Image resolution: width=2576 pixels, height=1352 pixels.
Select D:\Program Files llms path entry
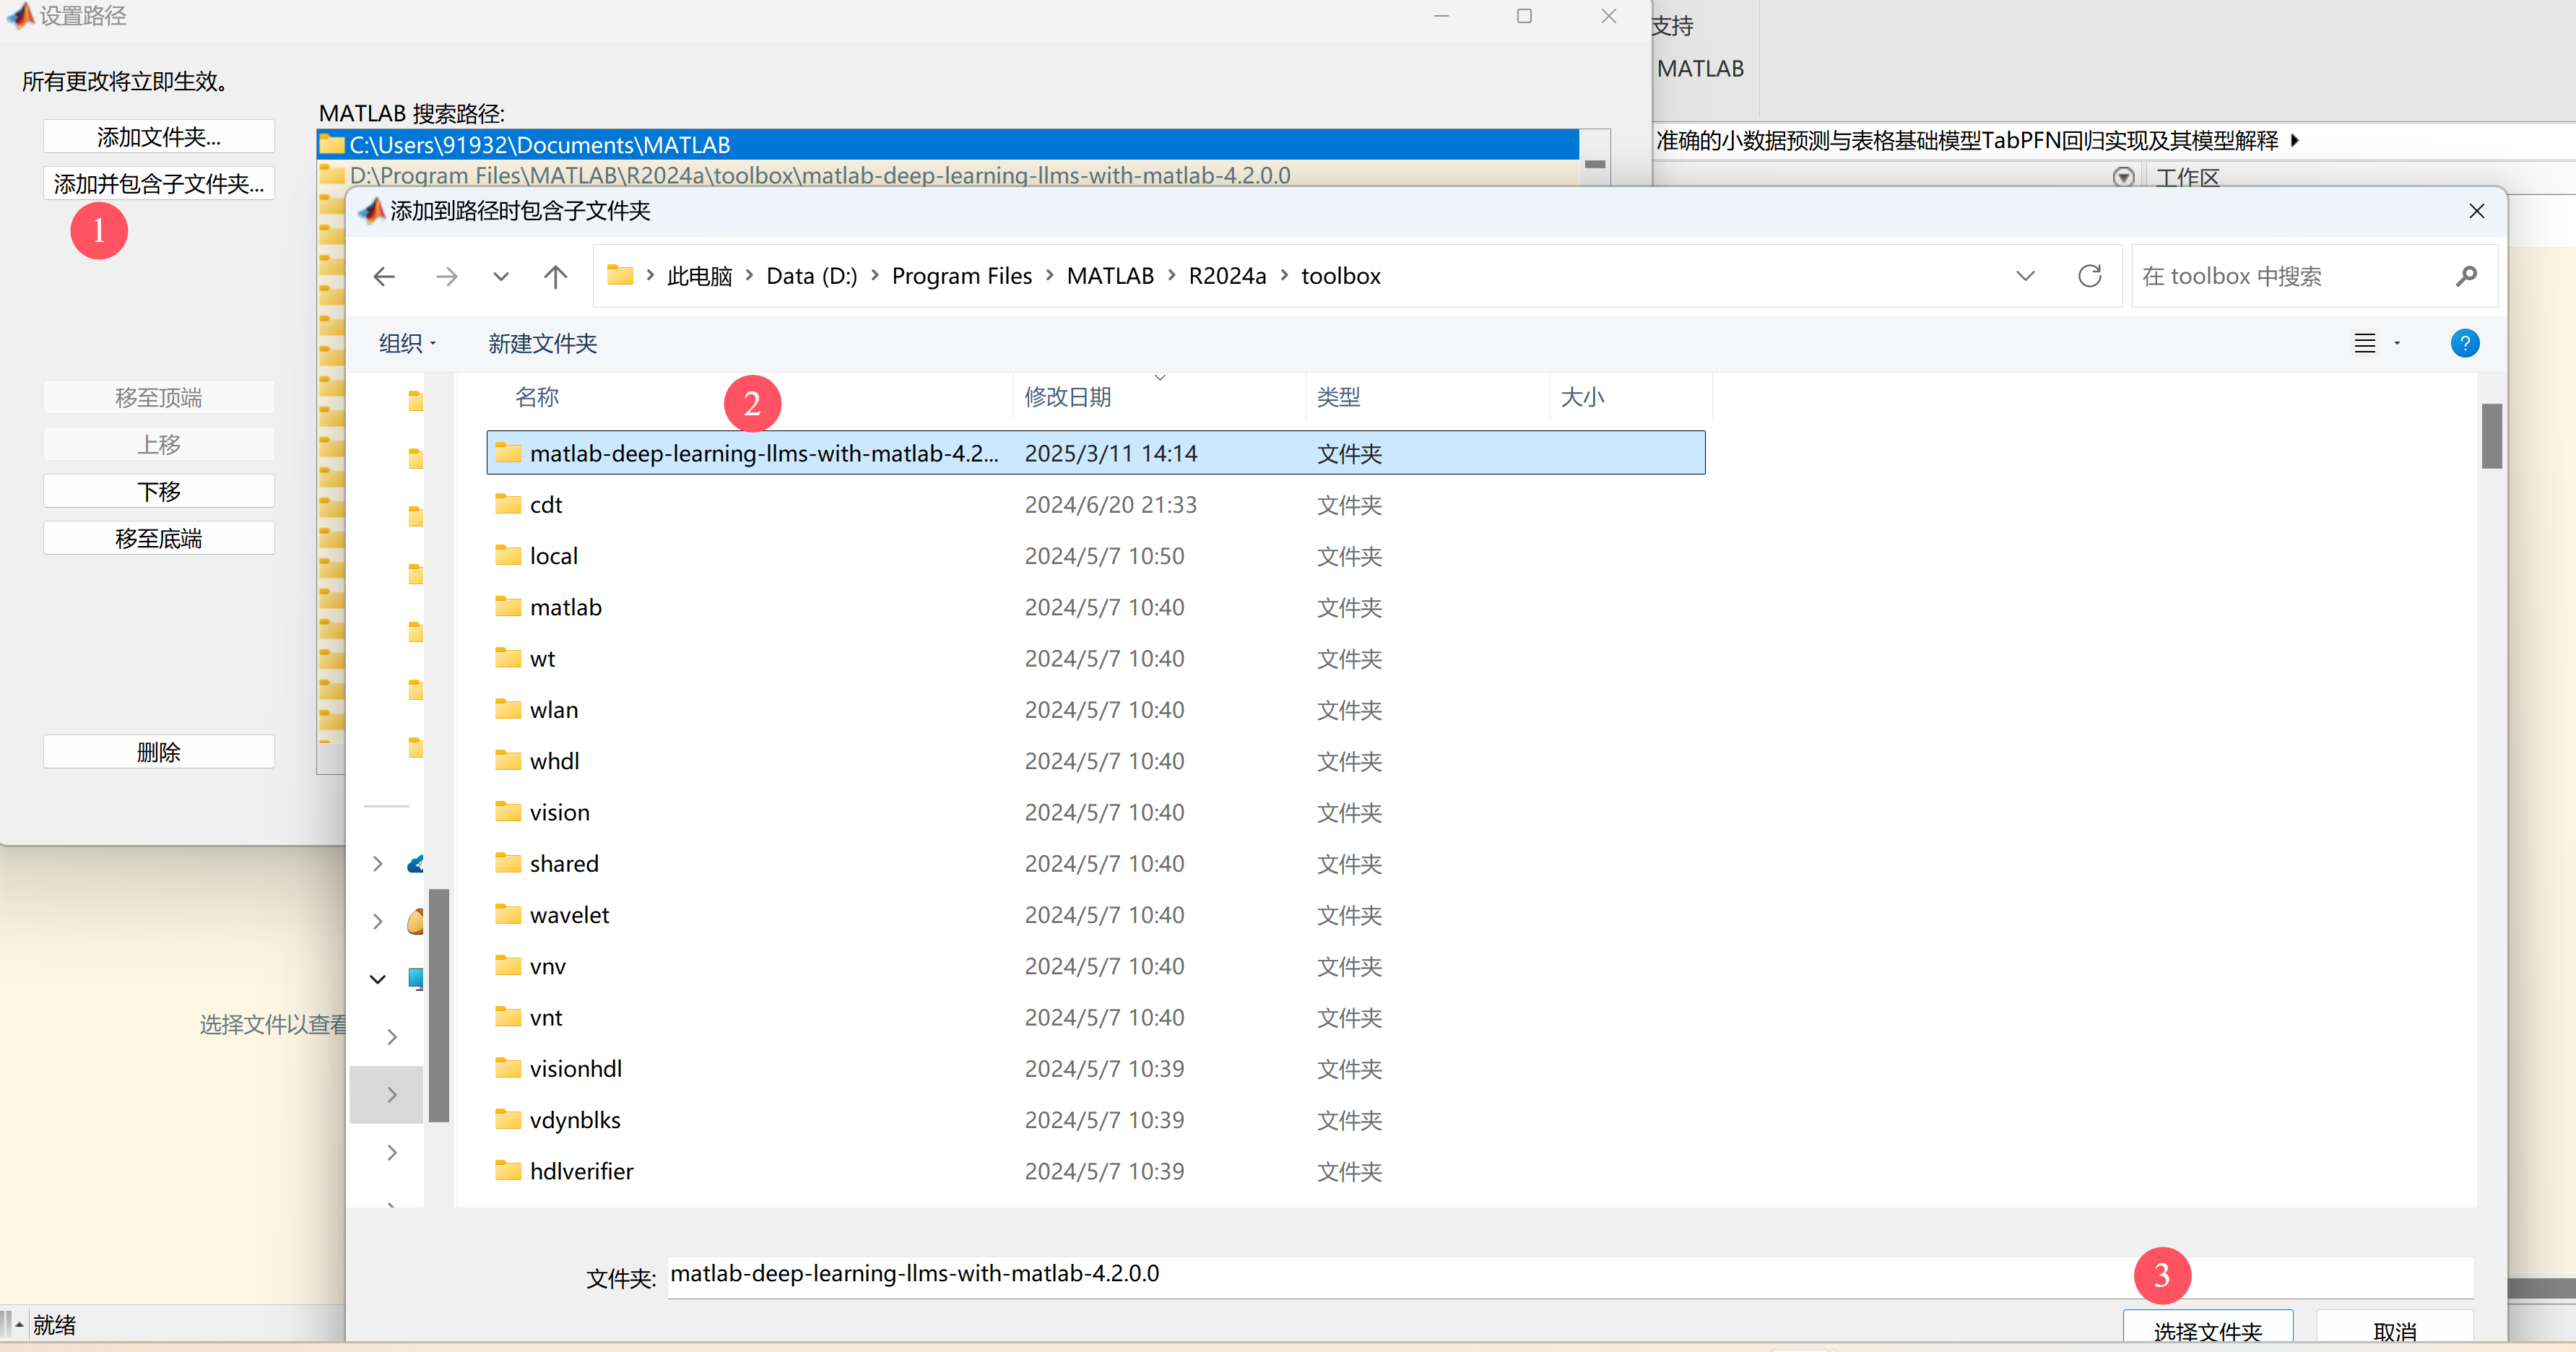point(948,175)
